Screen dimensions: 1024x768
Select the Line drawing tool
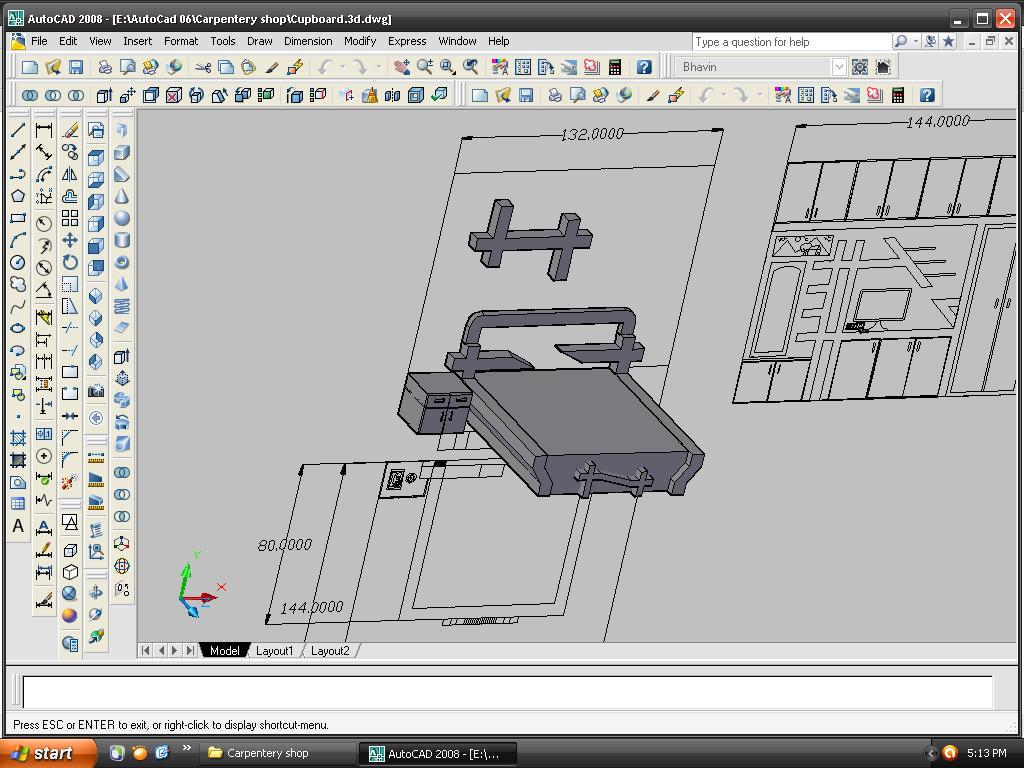click(18, 130)
